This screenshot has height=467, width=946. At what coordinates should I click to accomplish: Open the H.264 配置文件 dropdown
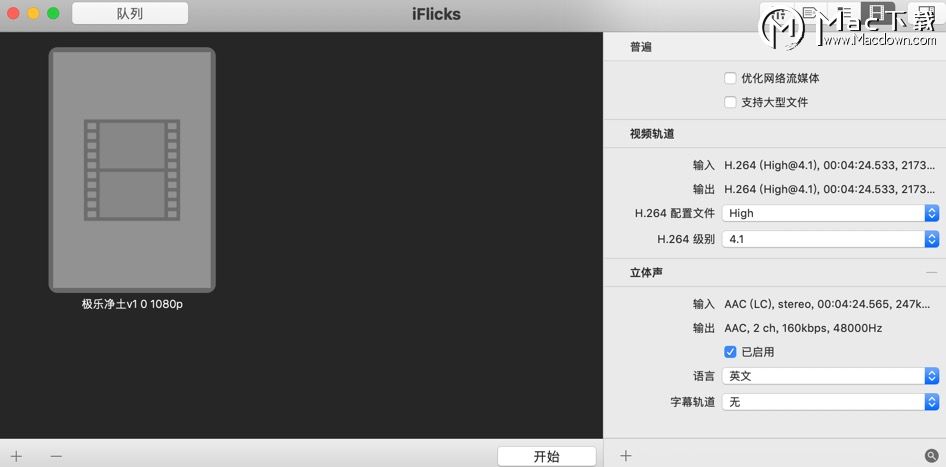831,213
